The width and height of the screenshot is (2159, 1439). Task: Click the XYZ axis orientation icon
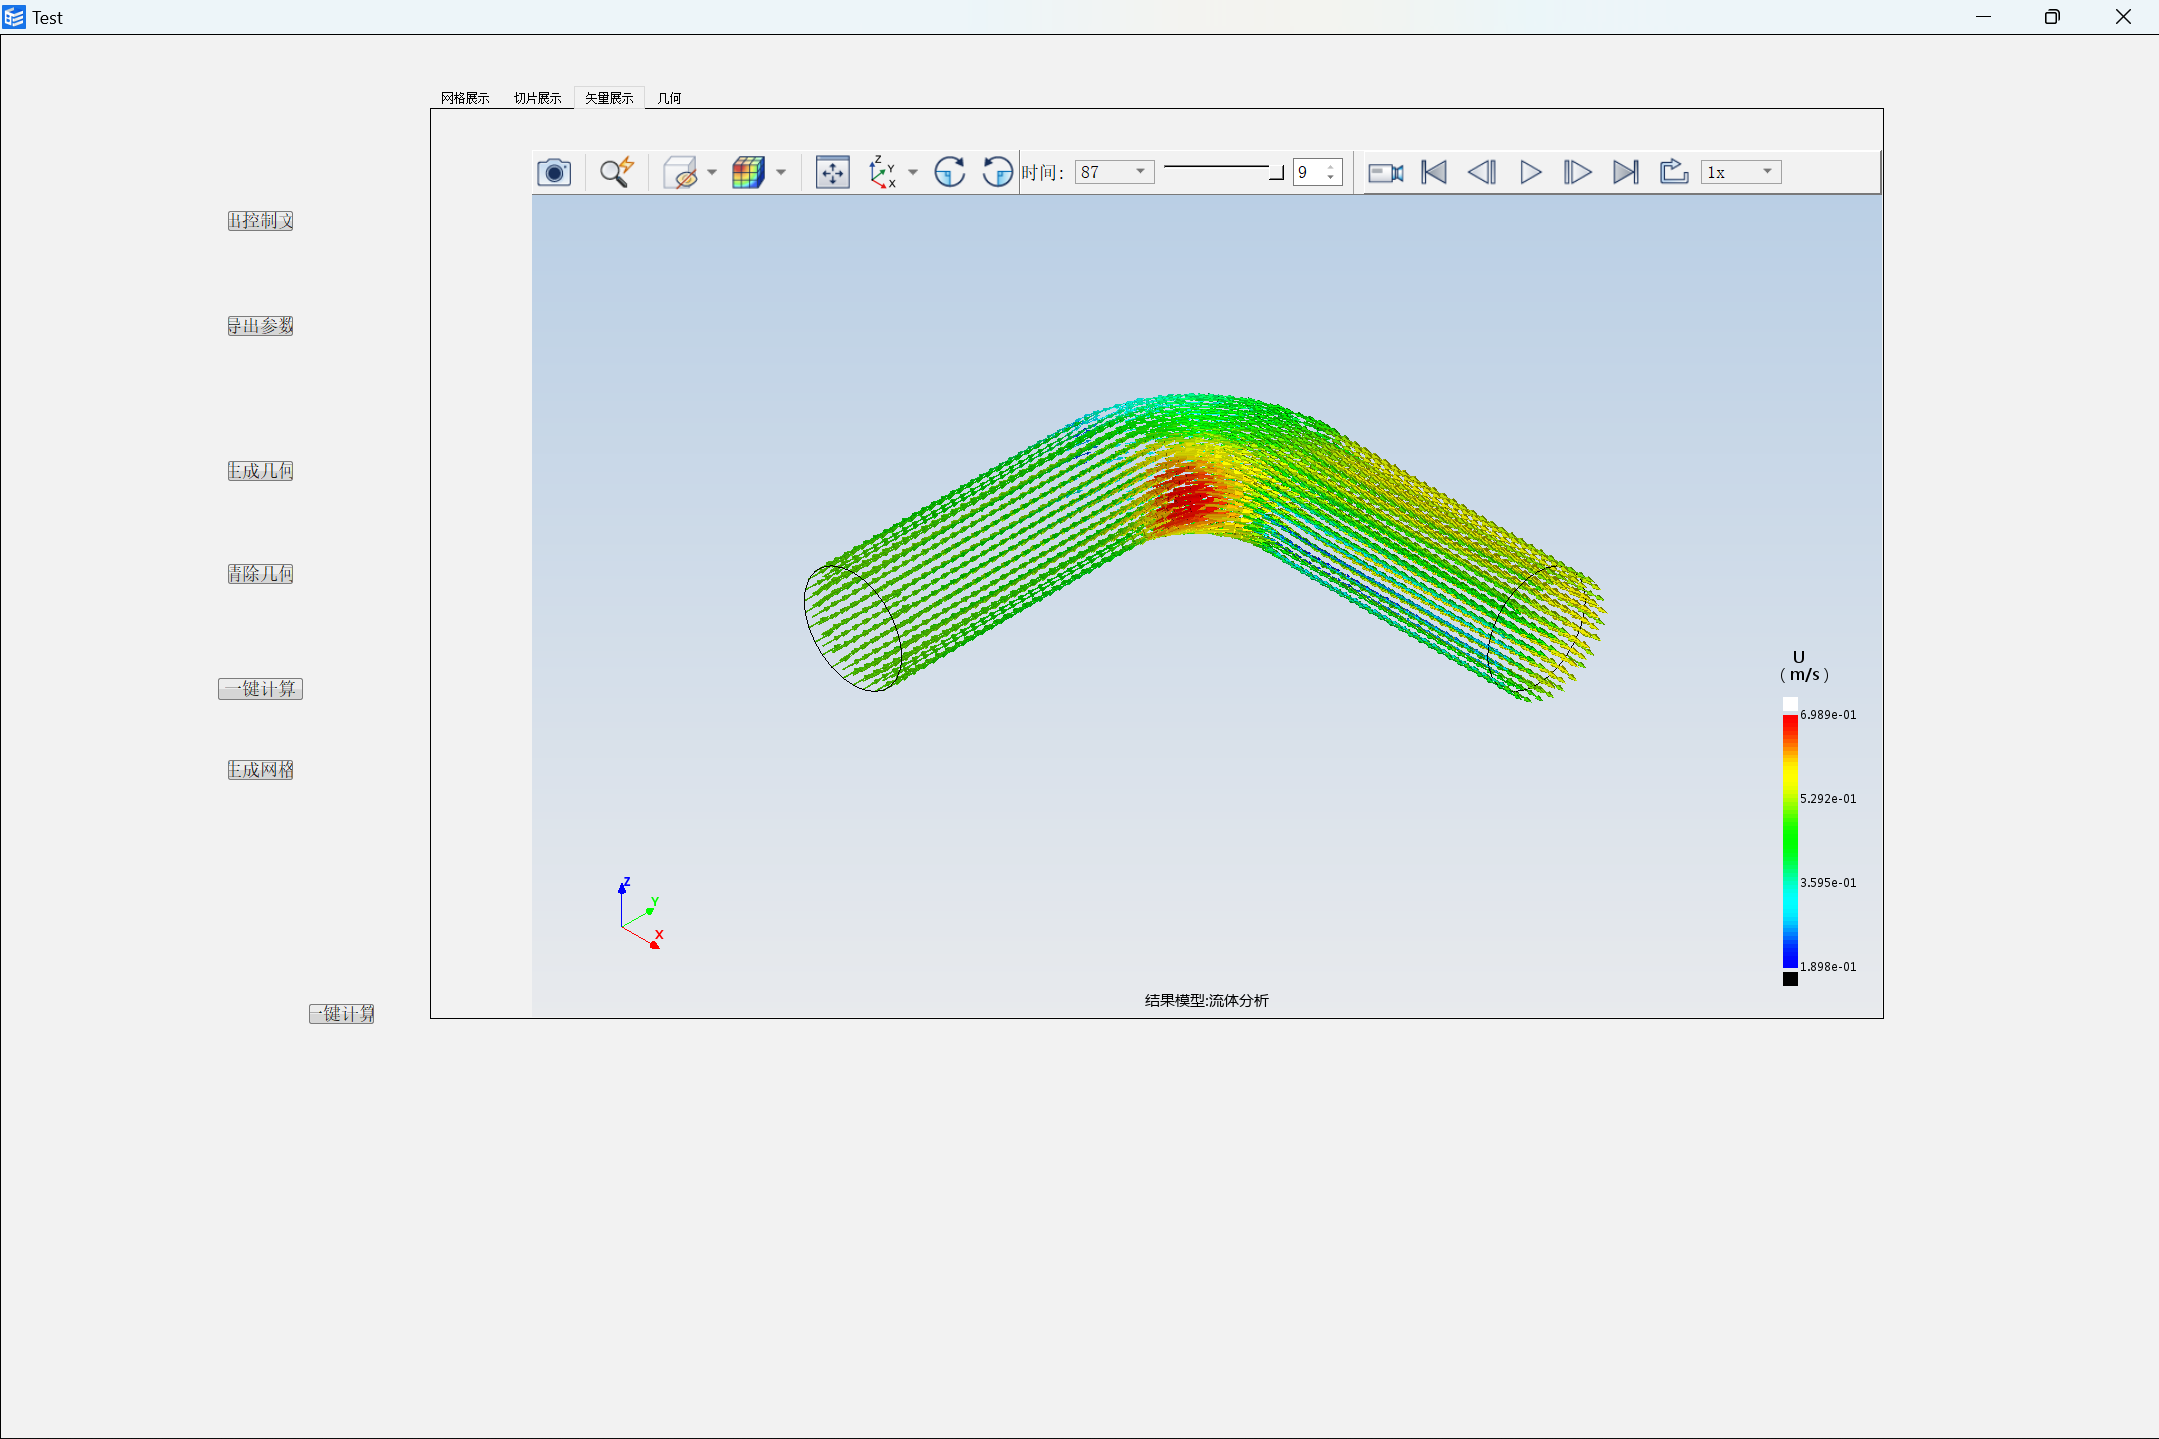point(882,172)
